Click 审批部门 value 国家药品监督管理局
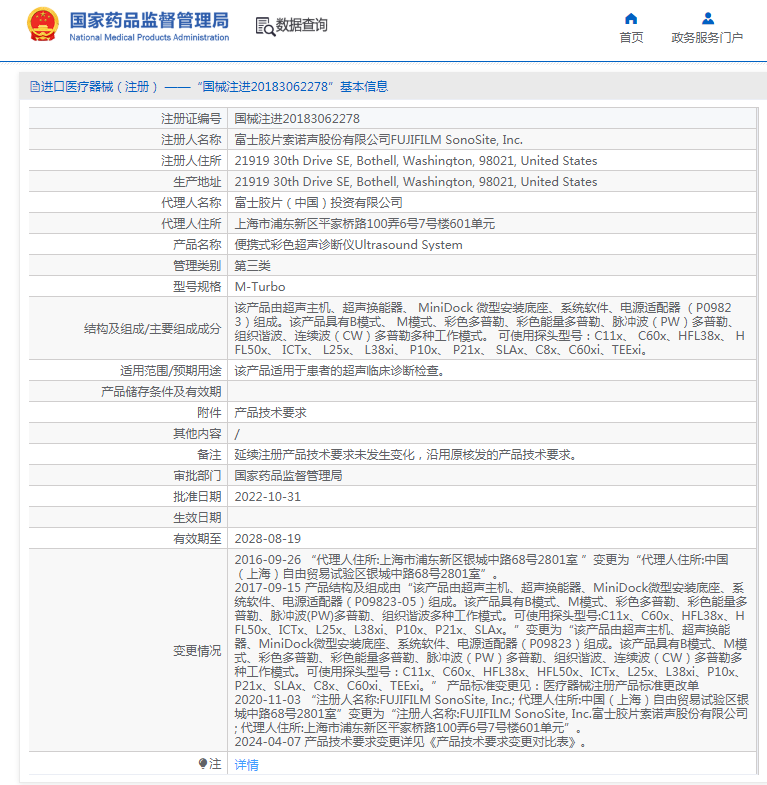 click(x=288, y=476)
